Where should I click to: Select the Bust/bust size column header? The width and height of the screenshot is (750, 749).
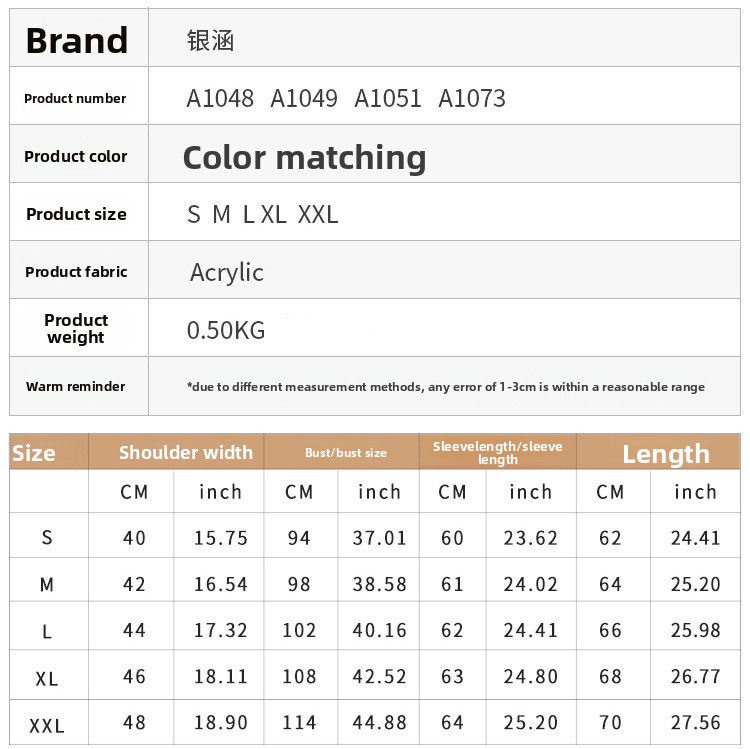[x=346, y=453]
